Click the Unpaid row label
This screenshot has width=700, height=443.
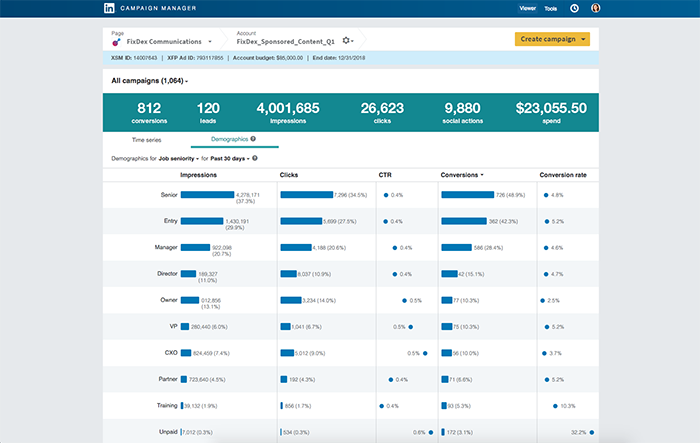pyautogui.click(x=168, y=432)
